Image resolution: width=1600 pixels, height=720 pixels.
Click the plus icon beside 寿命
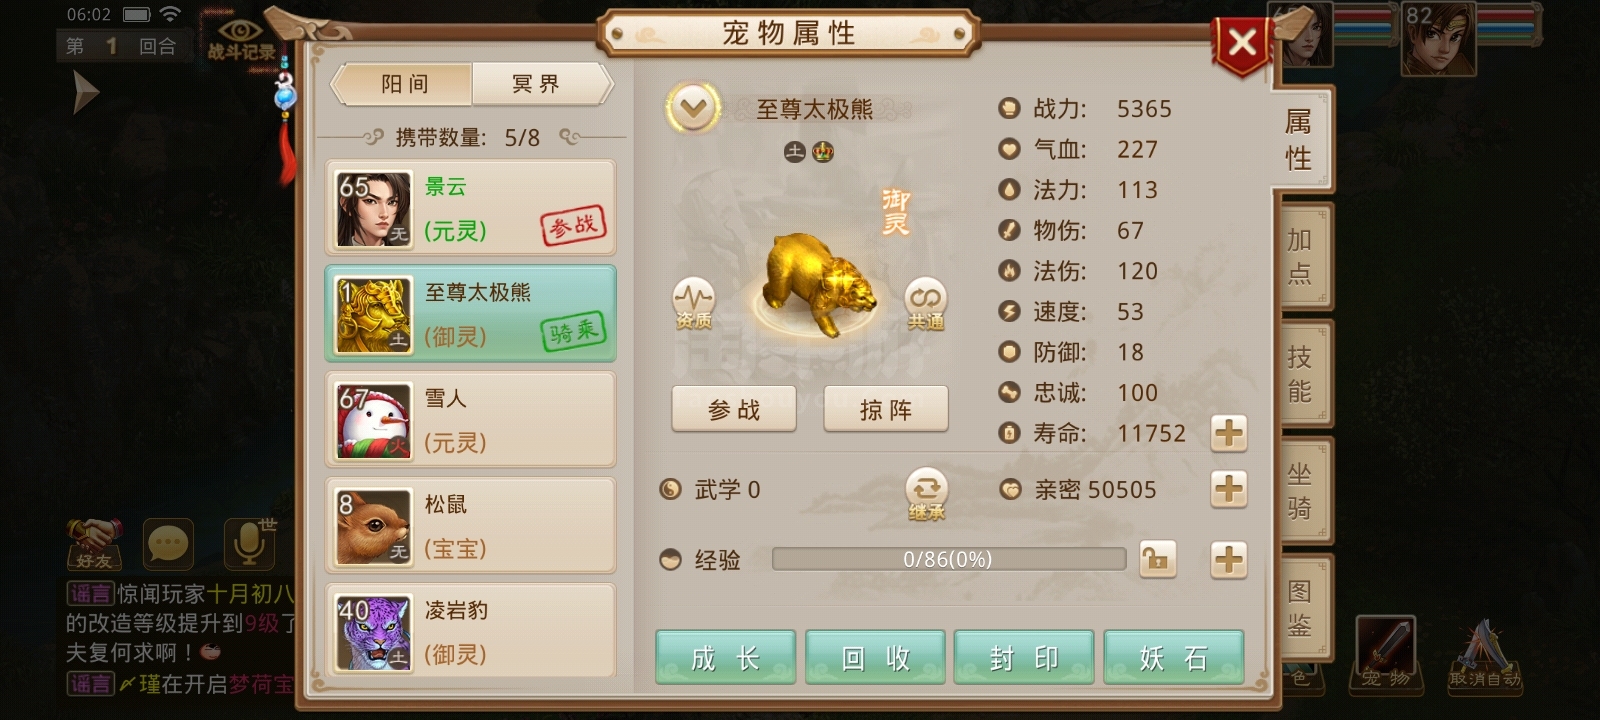click(x=1229, y=433)
